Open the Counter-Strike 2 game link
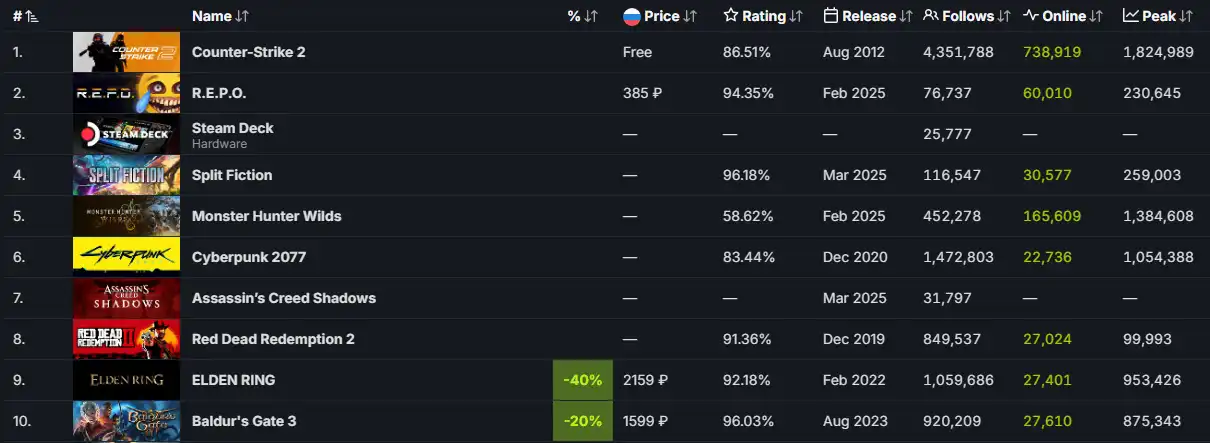1210x443 pixels. 248,52
